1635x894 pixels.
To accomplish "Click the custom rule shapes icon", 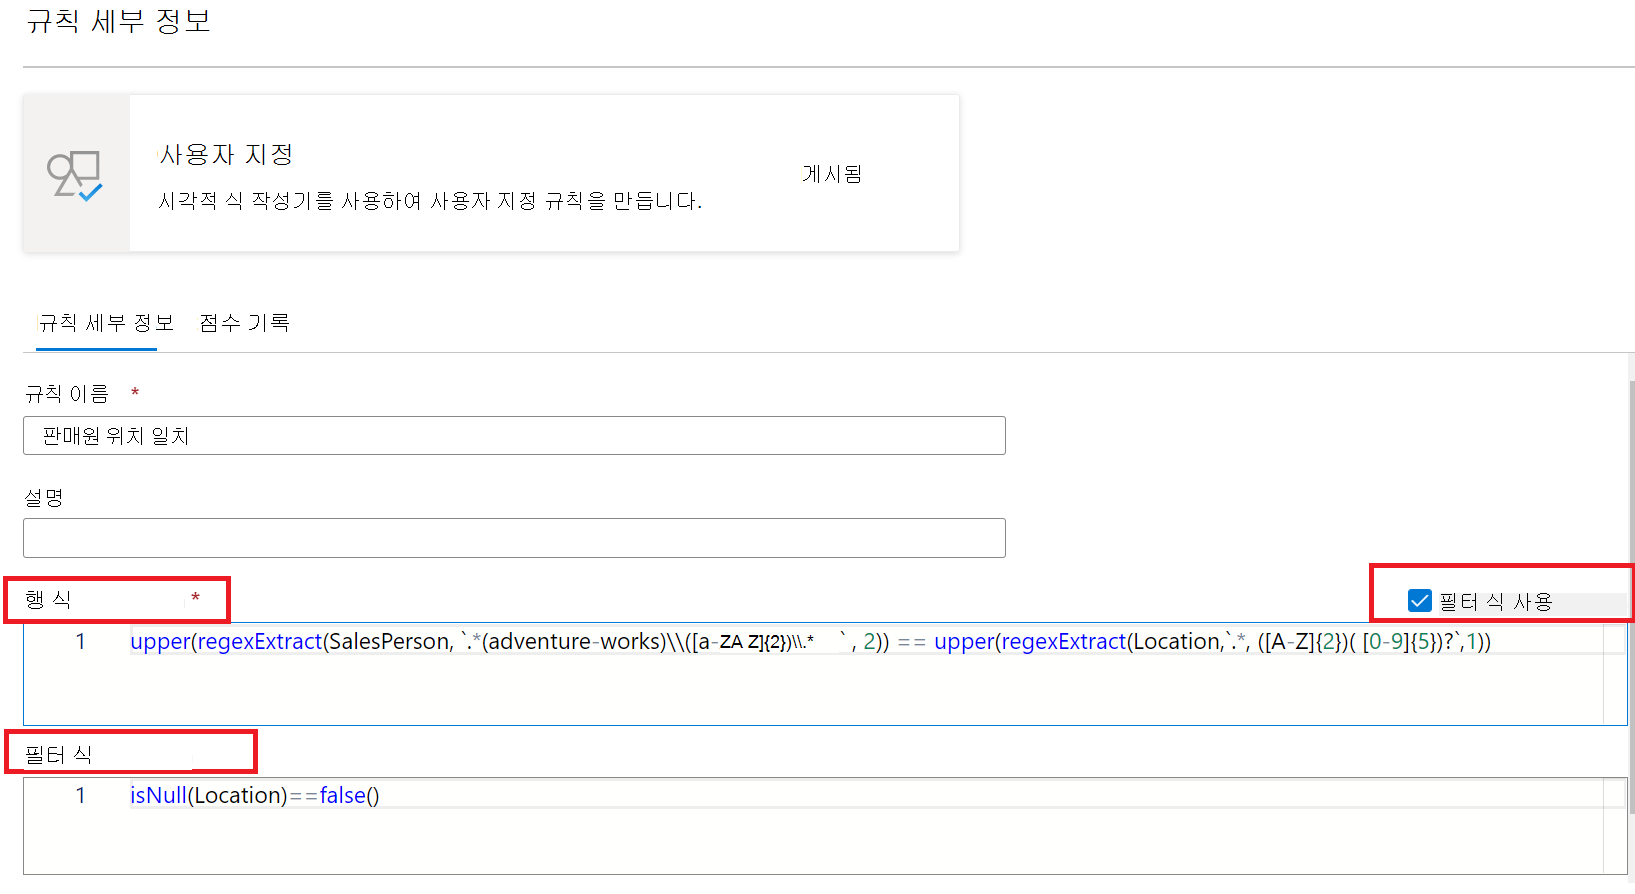I will tap(75, 175).
